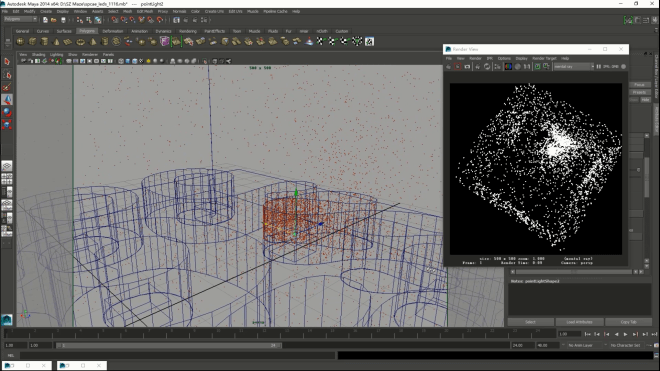Open the IPR menu in Render View

pyautogui.click(x=490, y=59)
